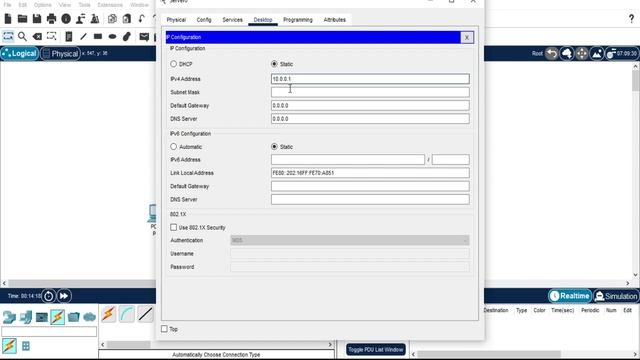Enable Use 802.1X Security checkbox
Screen dimensions: 640x360
173,227
